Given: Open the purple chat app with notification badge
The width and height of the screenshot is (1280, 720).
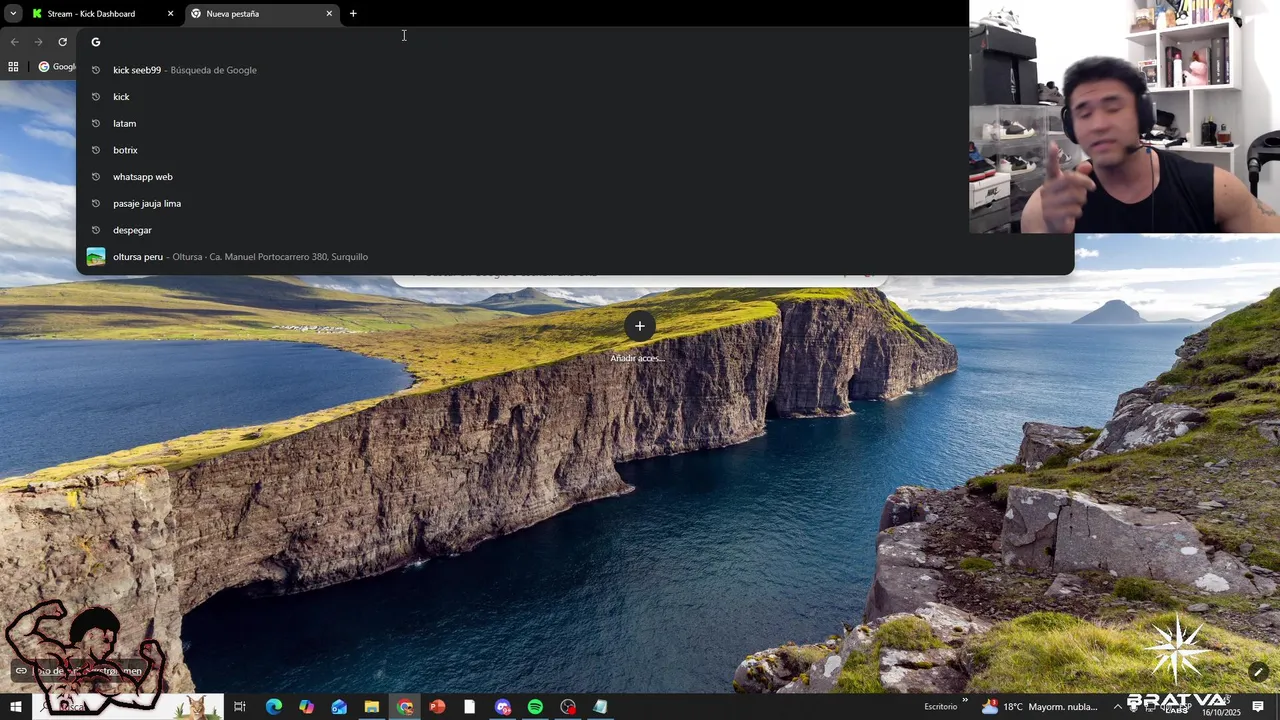Looking at the screenshot, I should coord(503,707).
